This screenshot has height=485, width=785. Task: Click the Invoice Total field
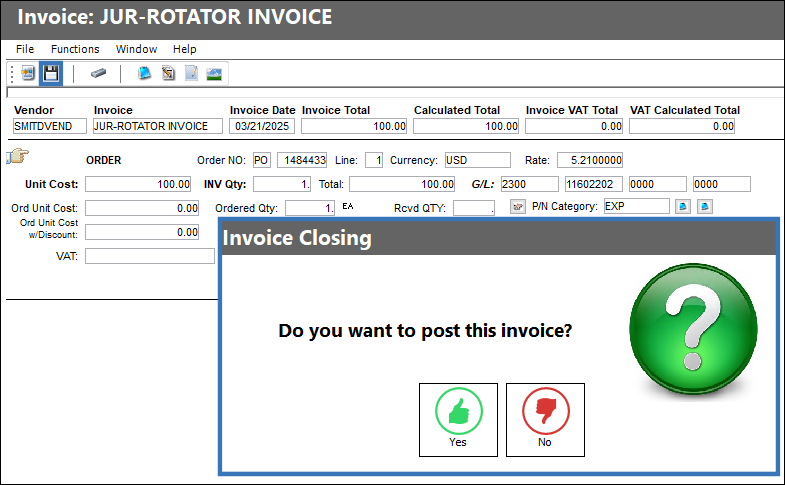pyautogui.click(x=354, y=126)
